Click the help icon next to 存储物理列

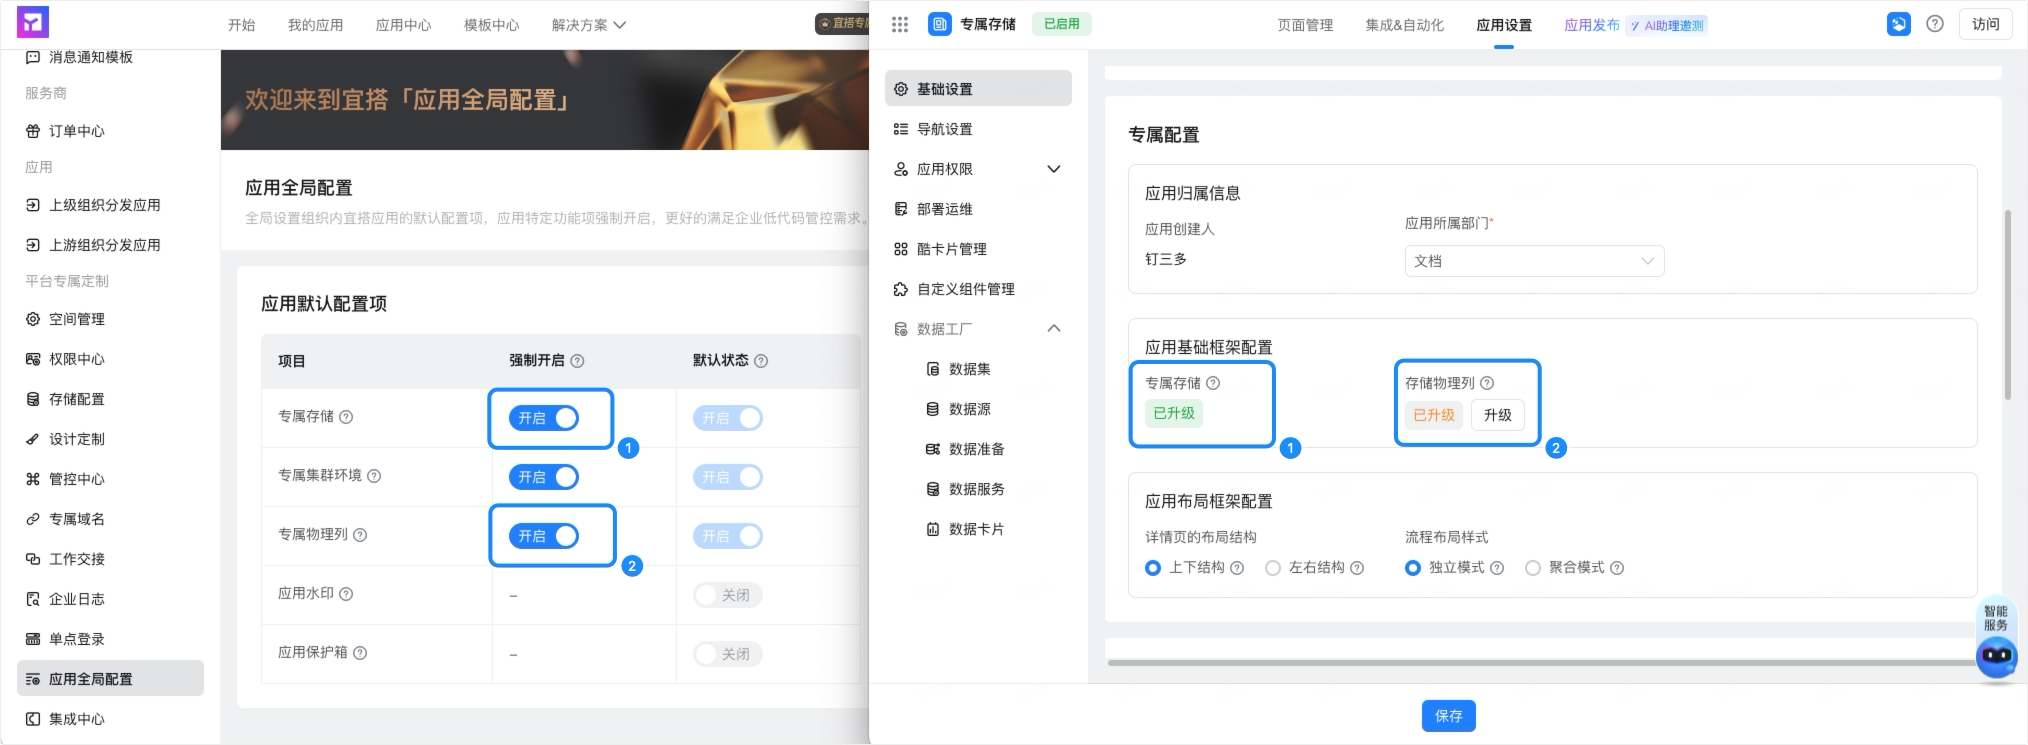pos(1487,383)
